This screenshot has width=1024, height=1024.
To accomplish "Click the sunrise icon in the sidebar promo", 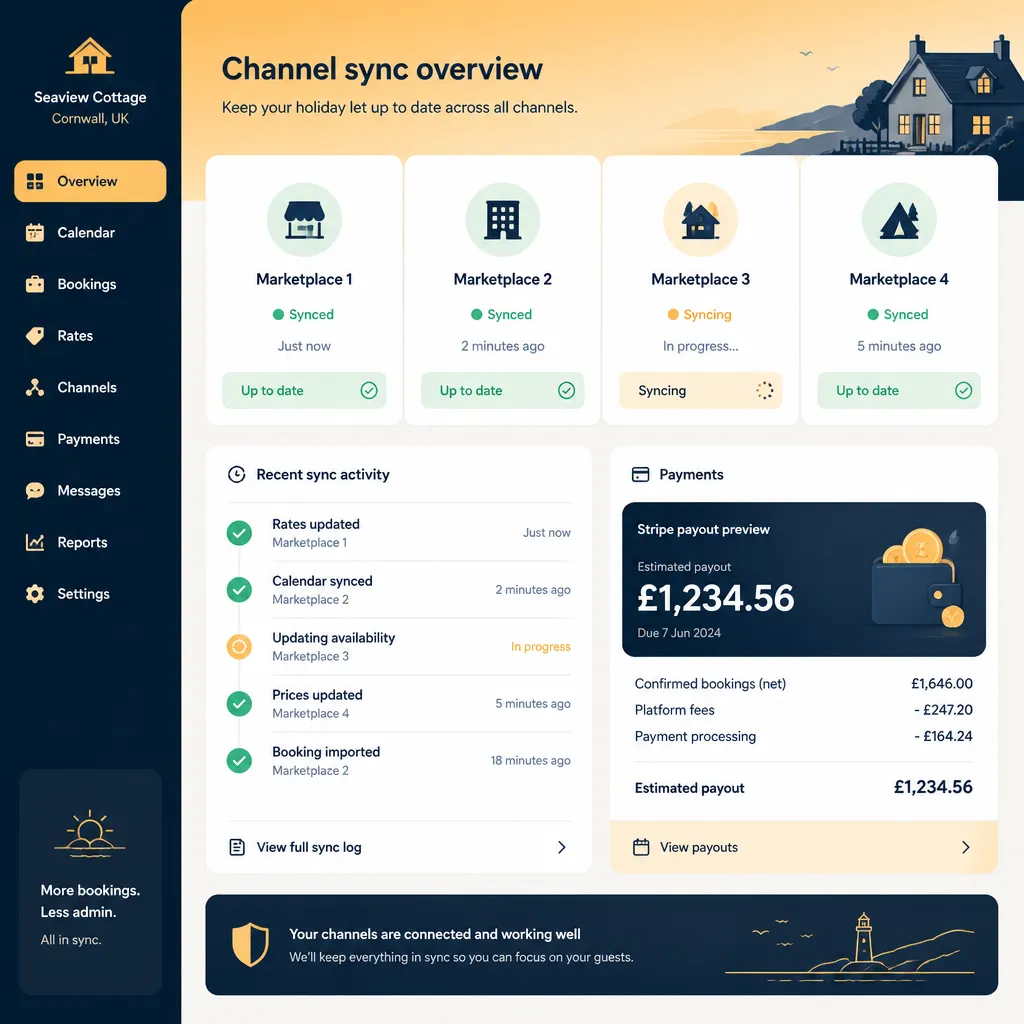I will [90, 833].
